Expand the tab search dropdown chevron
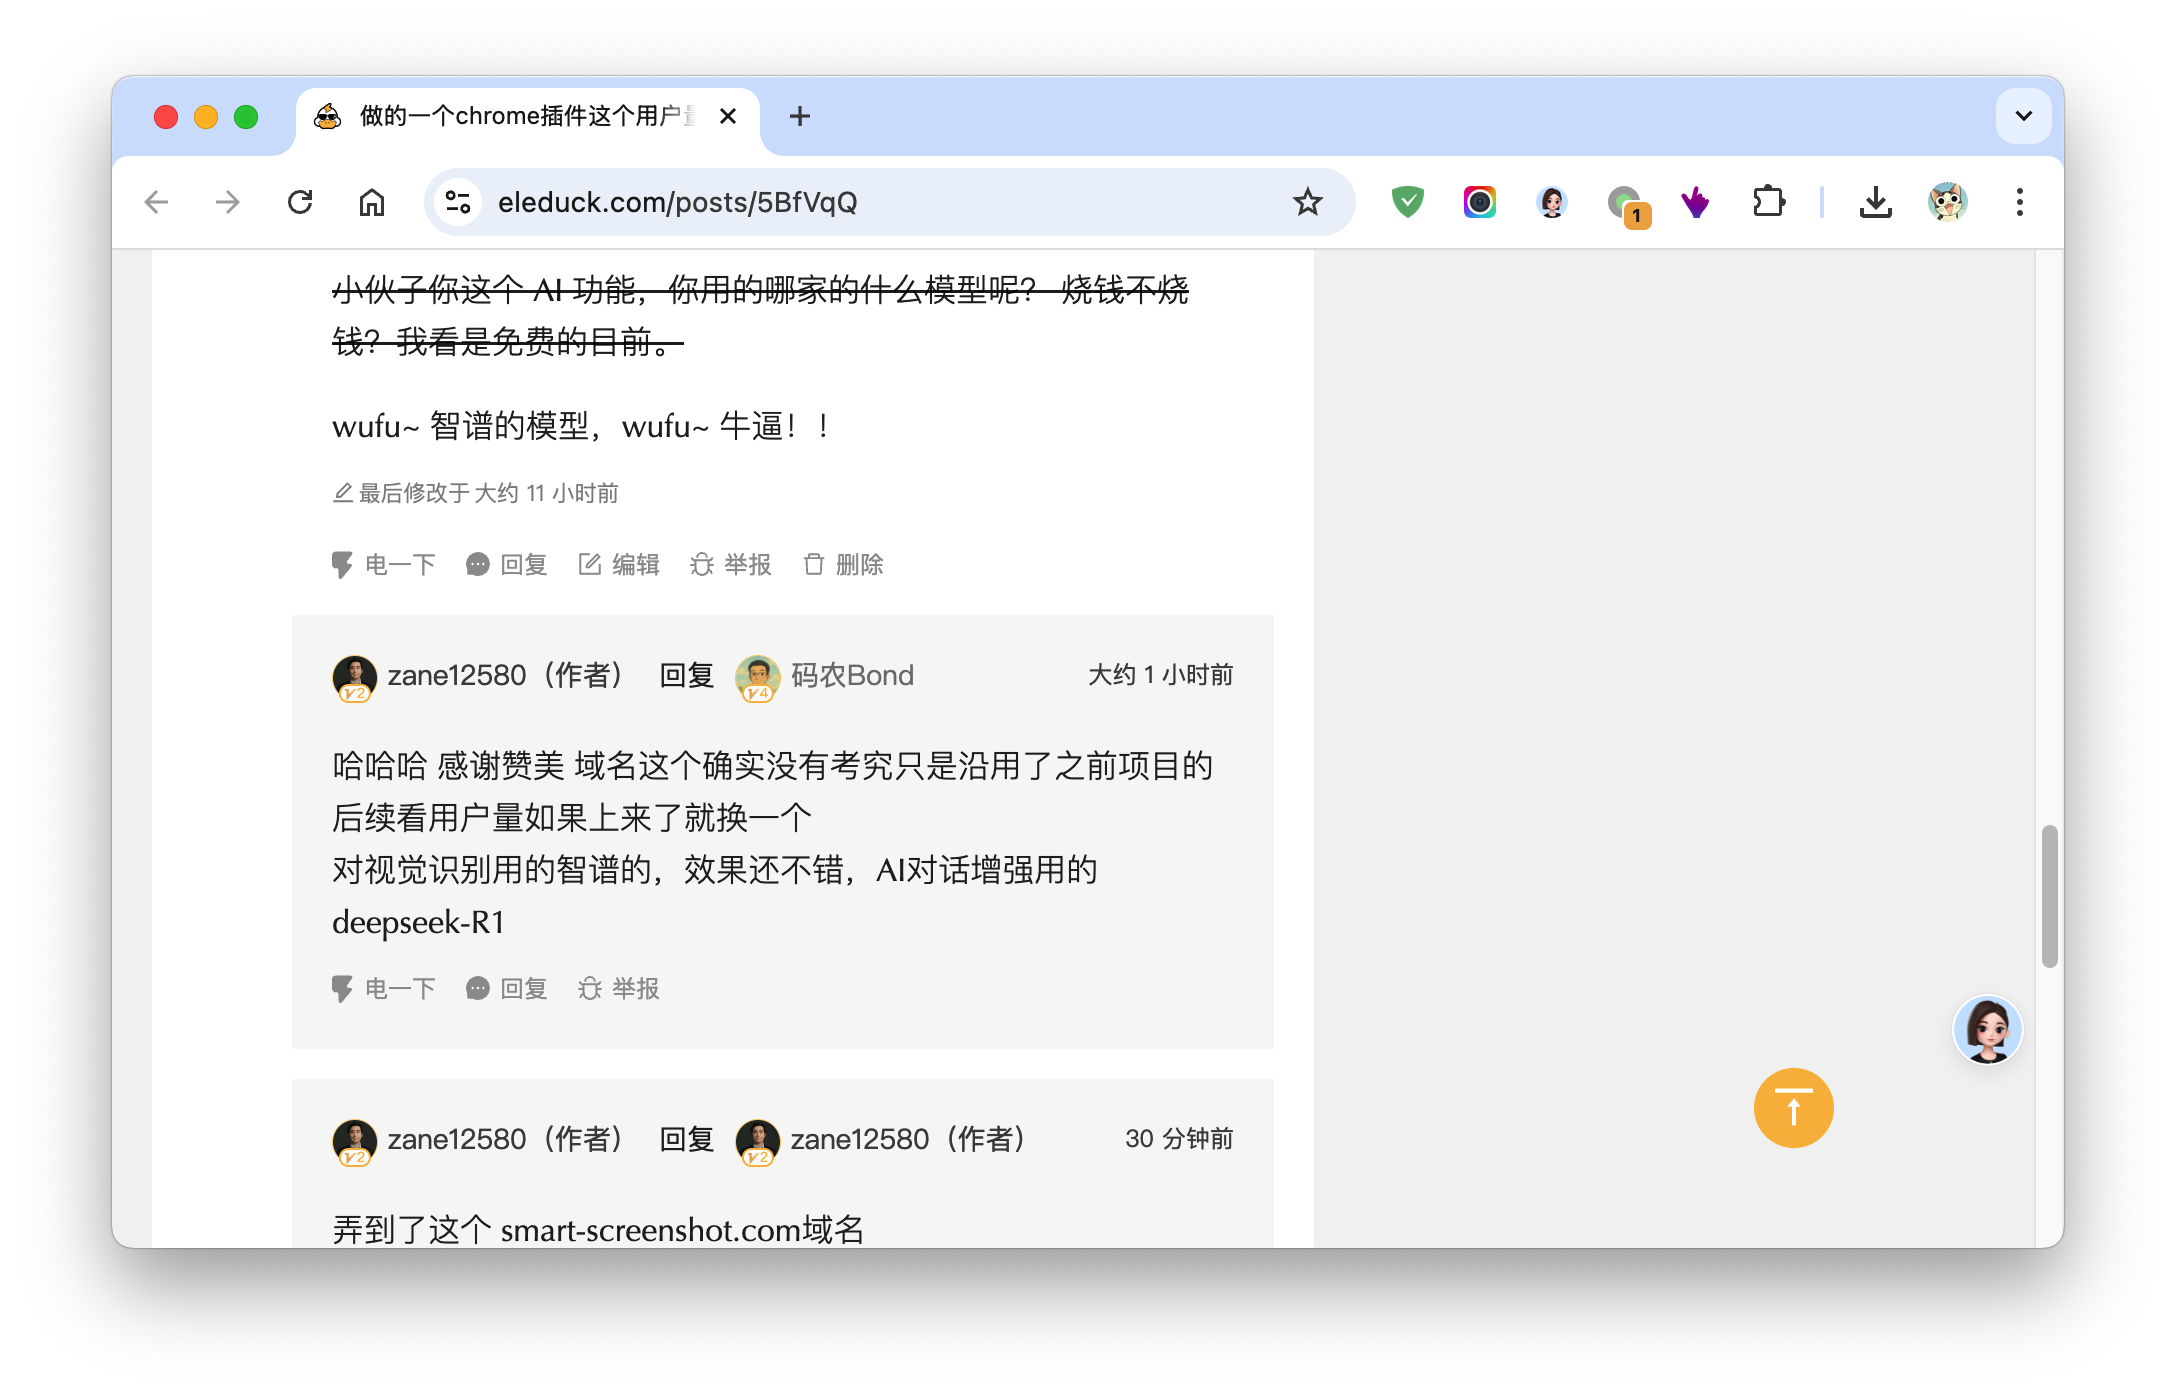The height and width of the screenshot is (1396, 2176). pyautogui.click(x=2023, y=116)
